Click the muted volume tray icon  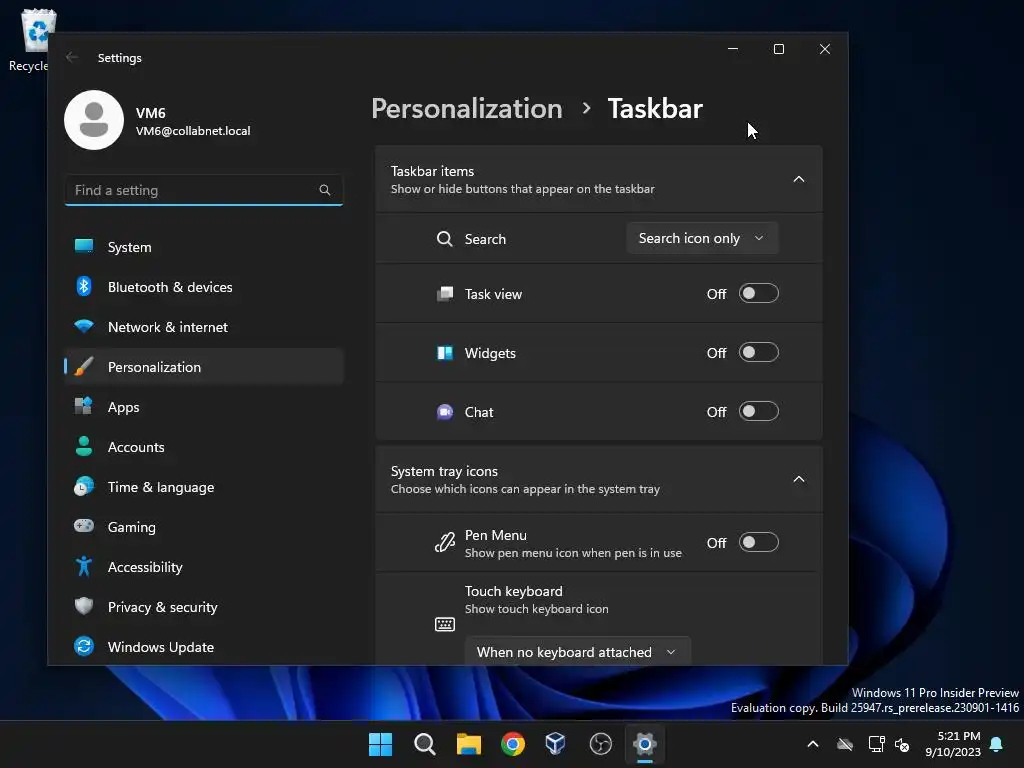902,744
